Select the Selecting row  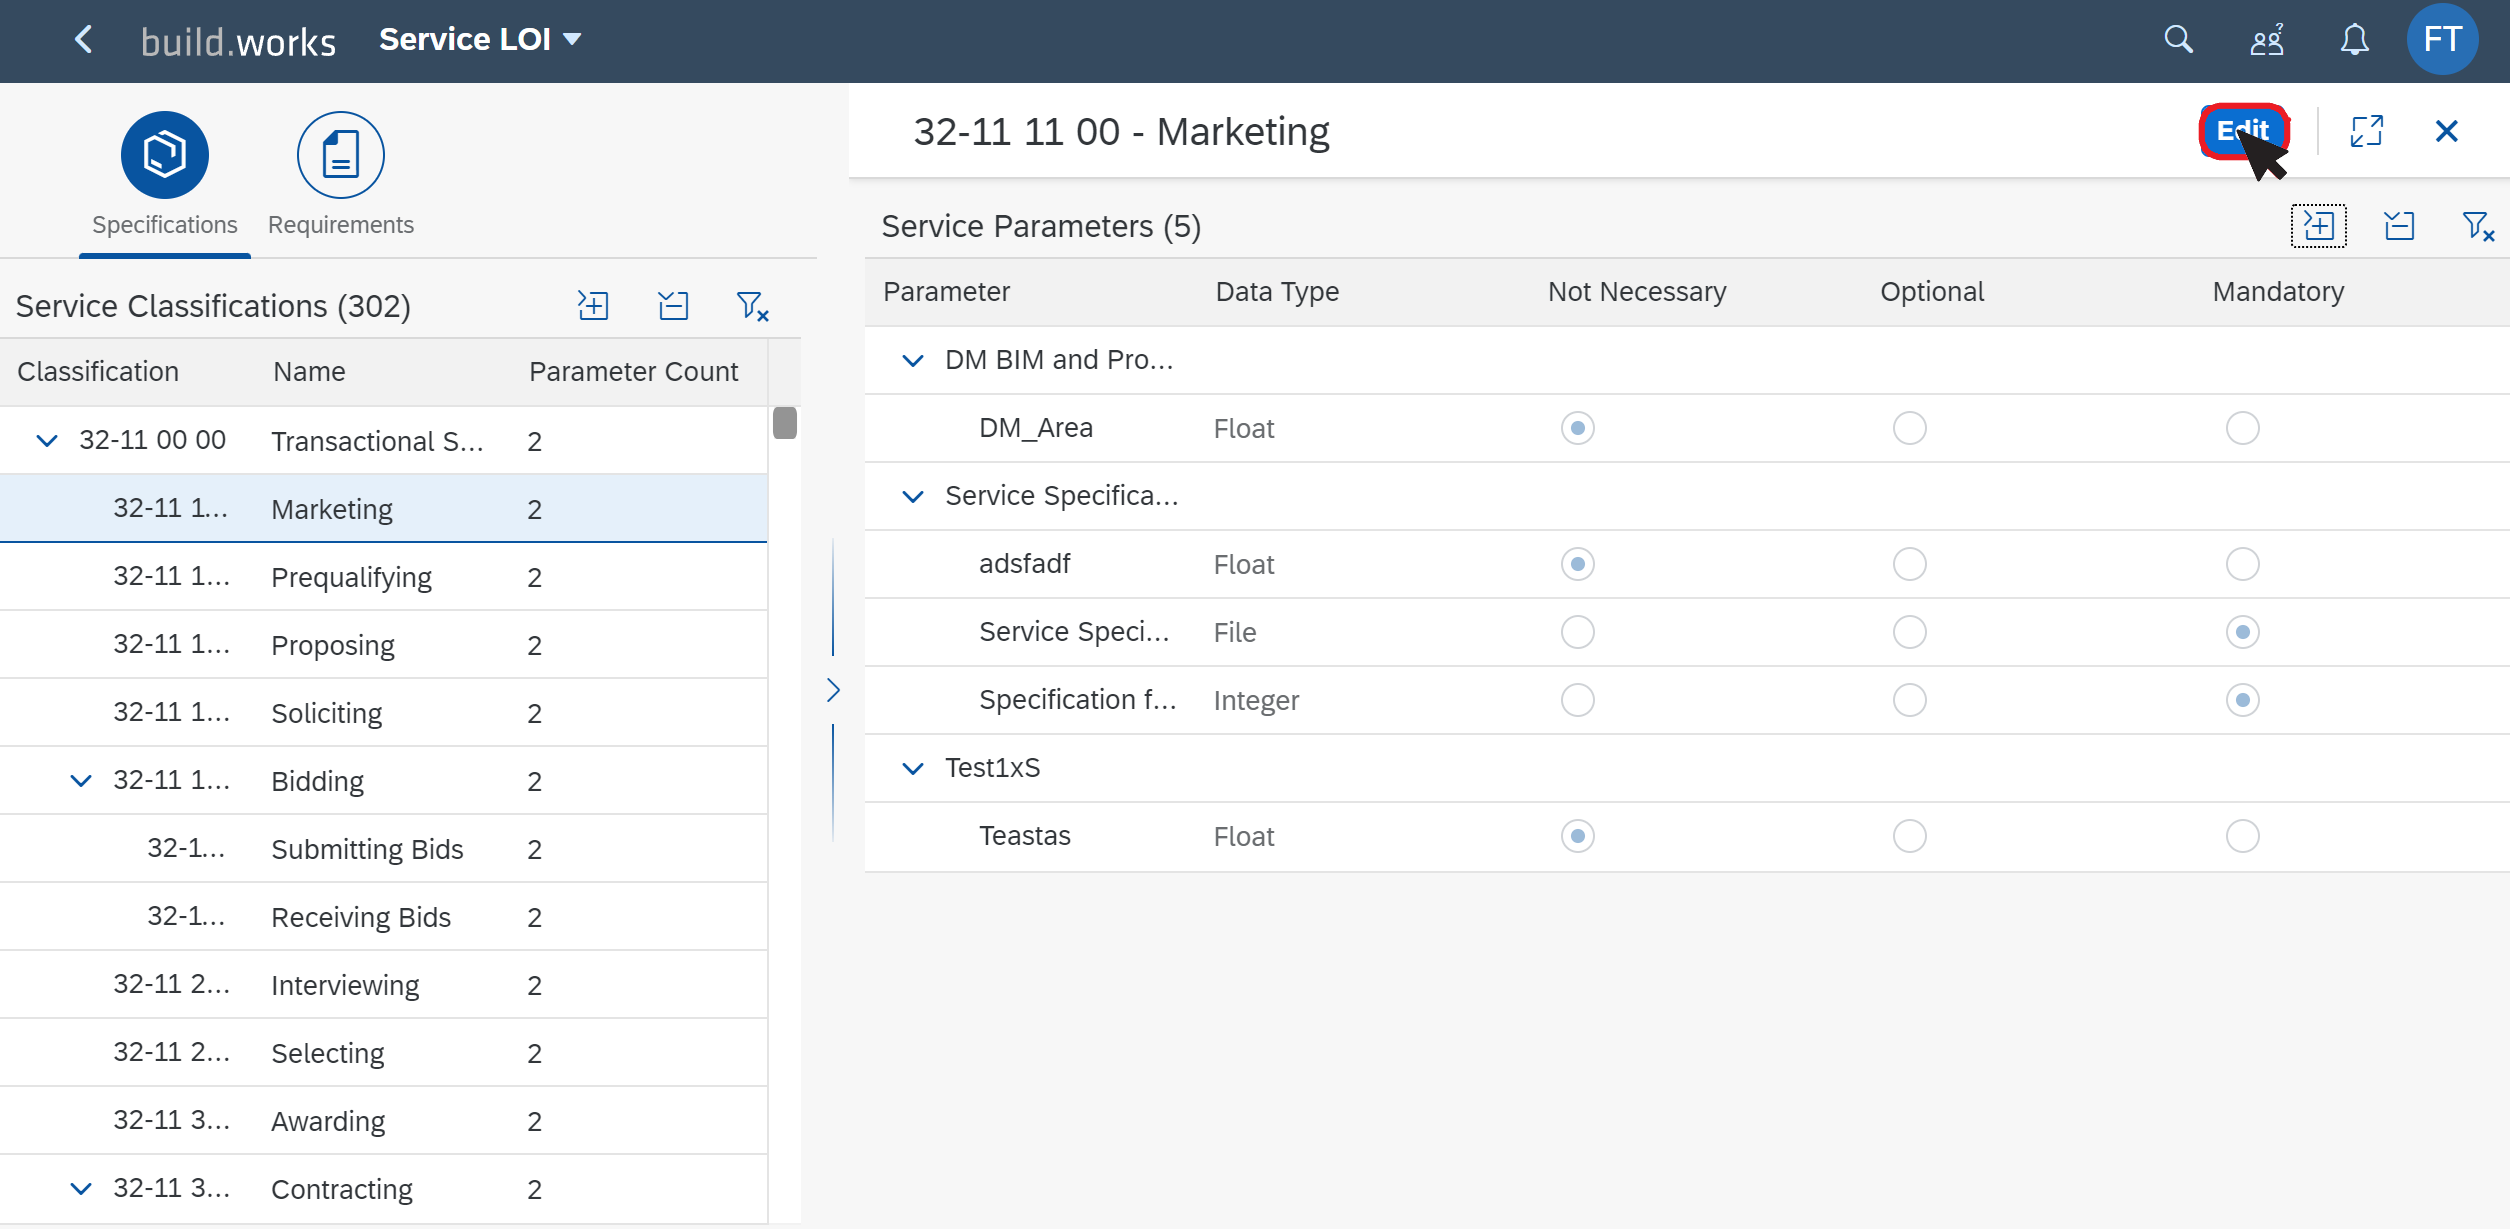(x=384, y=1053)
